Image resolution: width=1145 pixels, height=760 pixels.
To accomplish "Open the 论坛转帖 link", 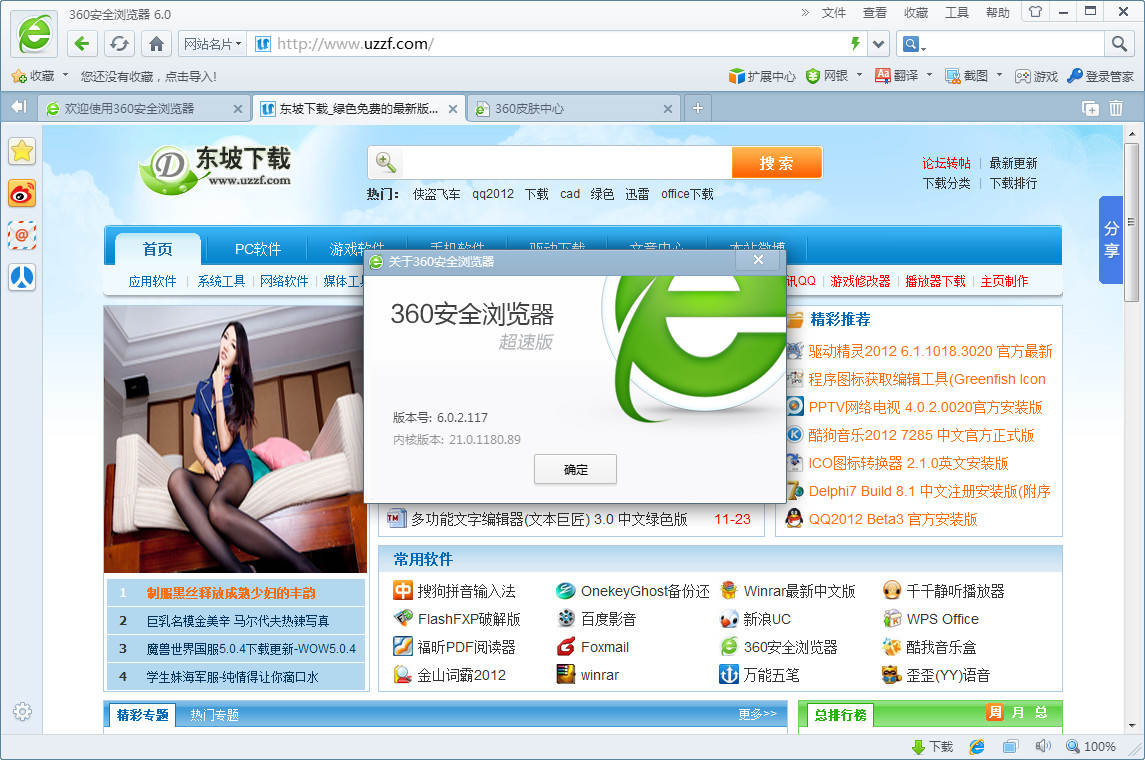I will [x=946, y=163].
